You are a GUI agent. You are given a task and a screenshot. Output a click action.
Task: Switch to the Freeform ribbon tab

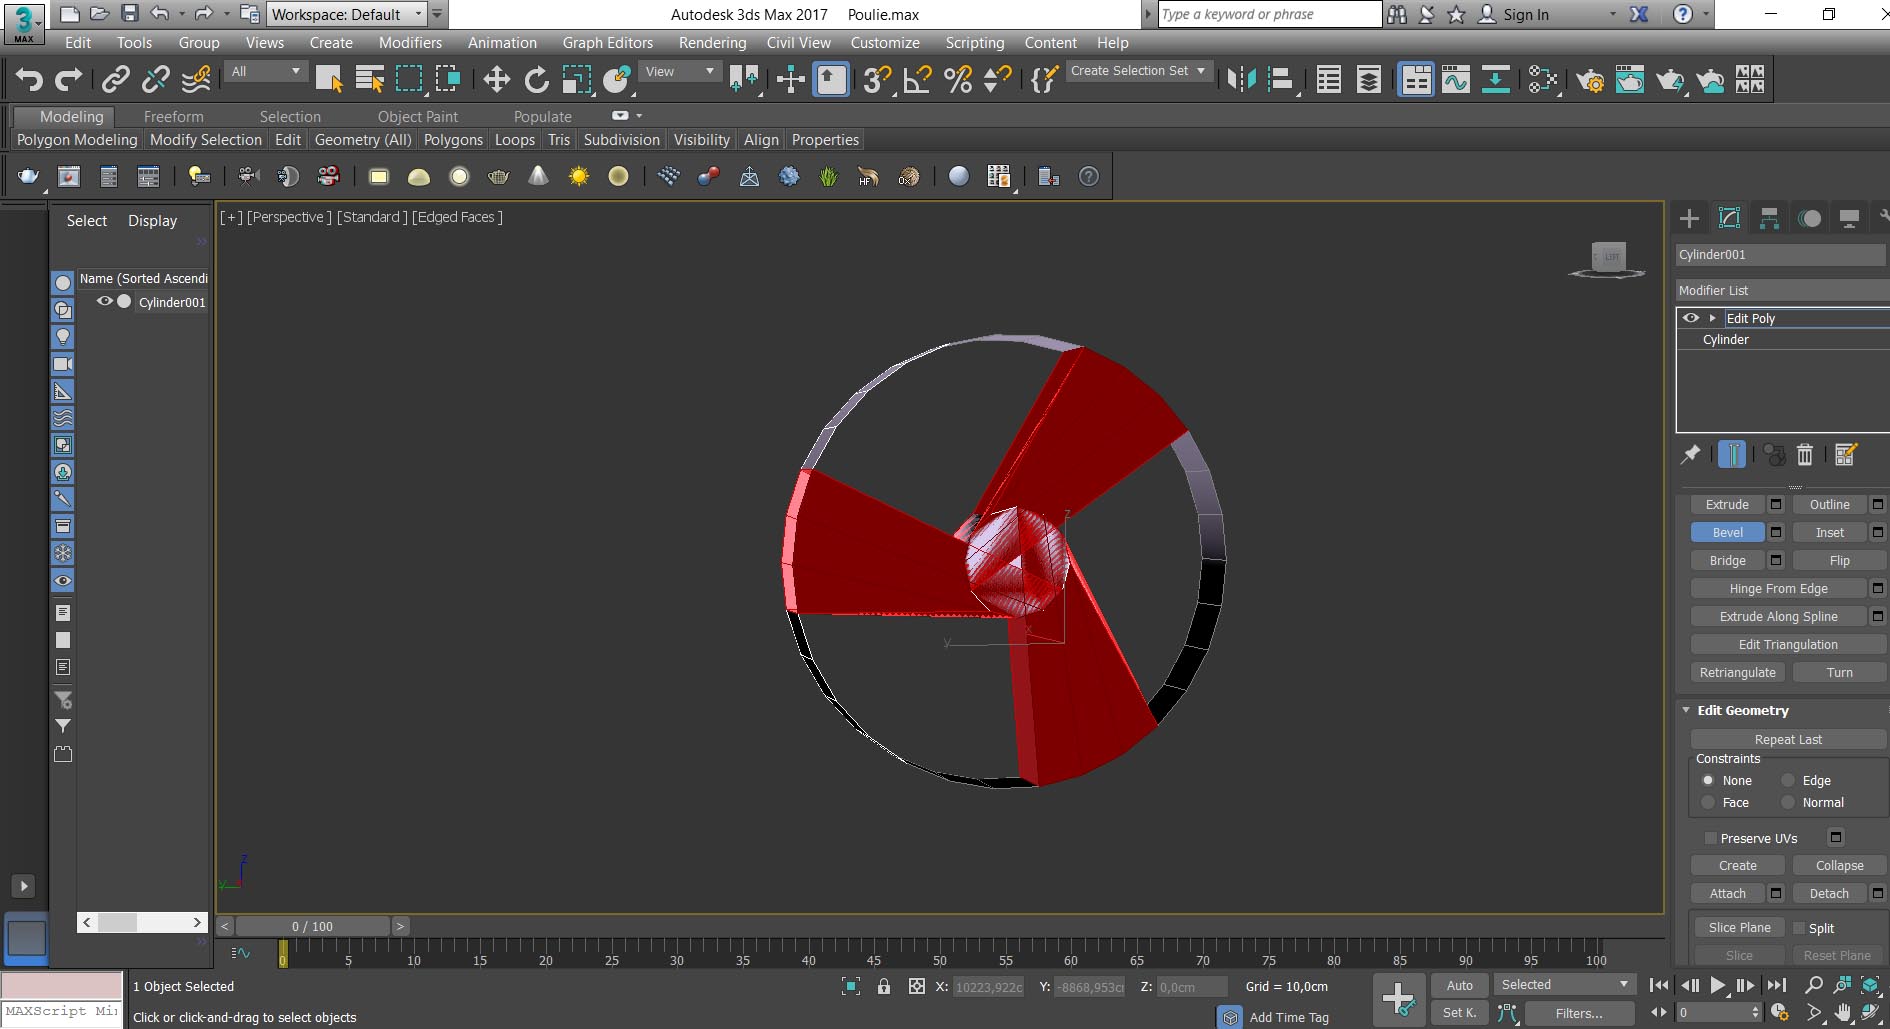[x=173, y=117]
